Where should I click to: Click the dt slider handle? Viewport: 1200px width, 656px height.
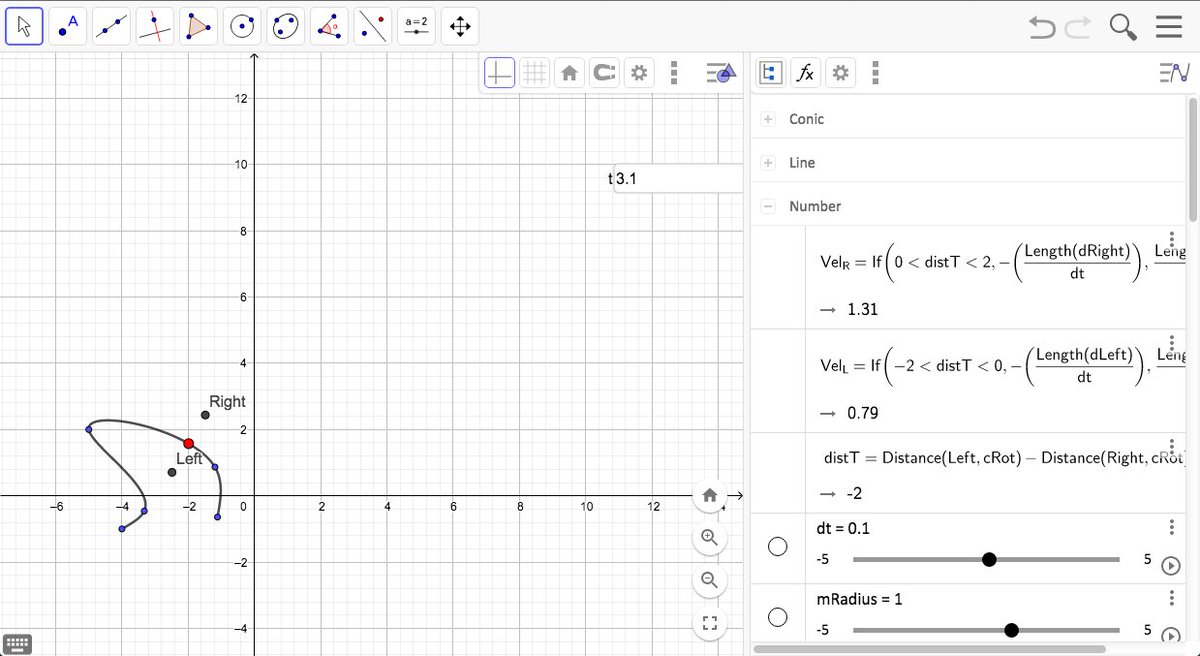coord(989,559)
